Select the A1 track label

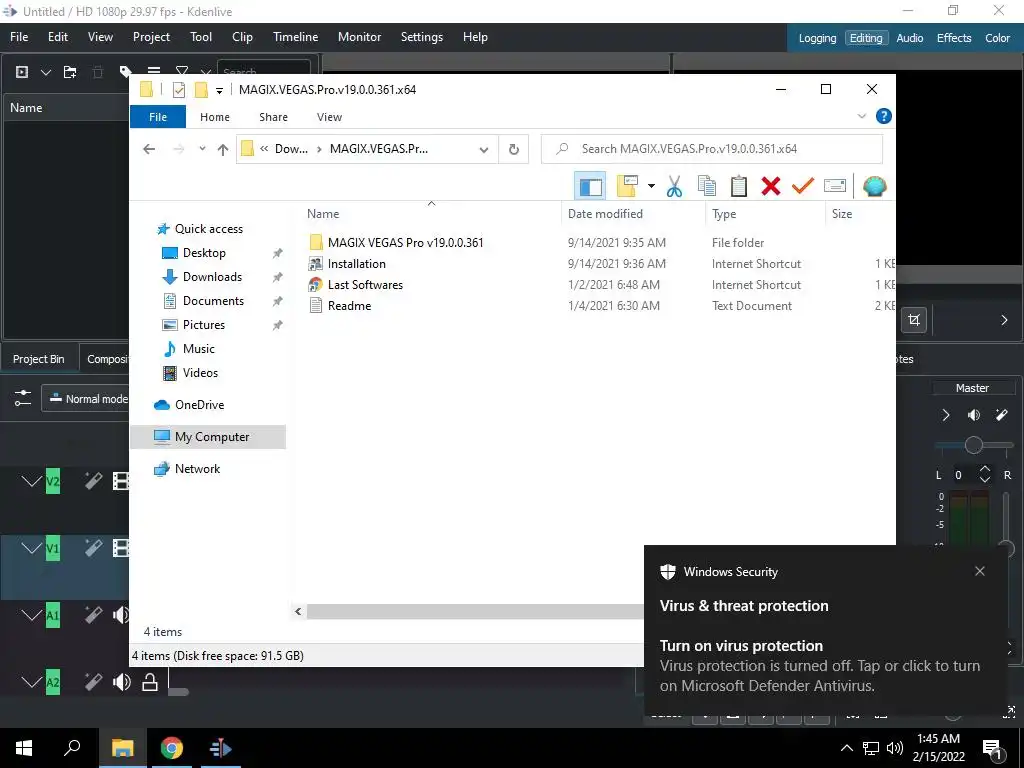53,615
